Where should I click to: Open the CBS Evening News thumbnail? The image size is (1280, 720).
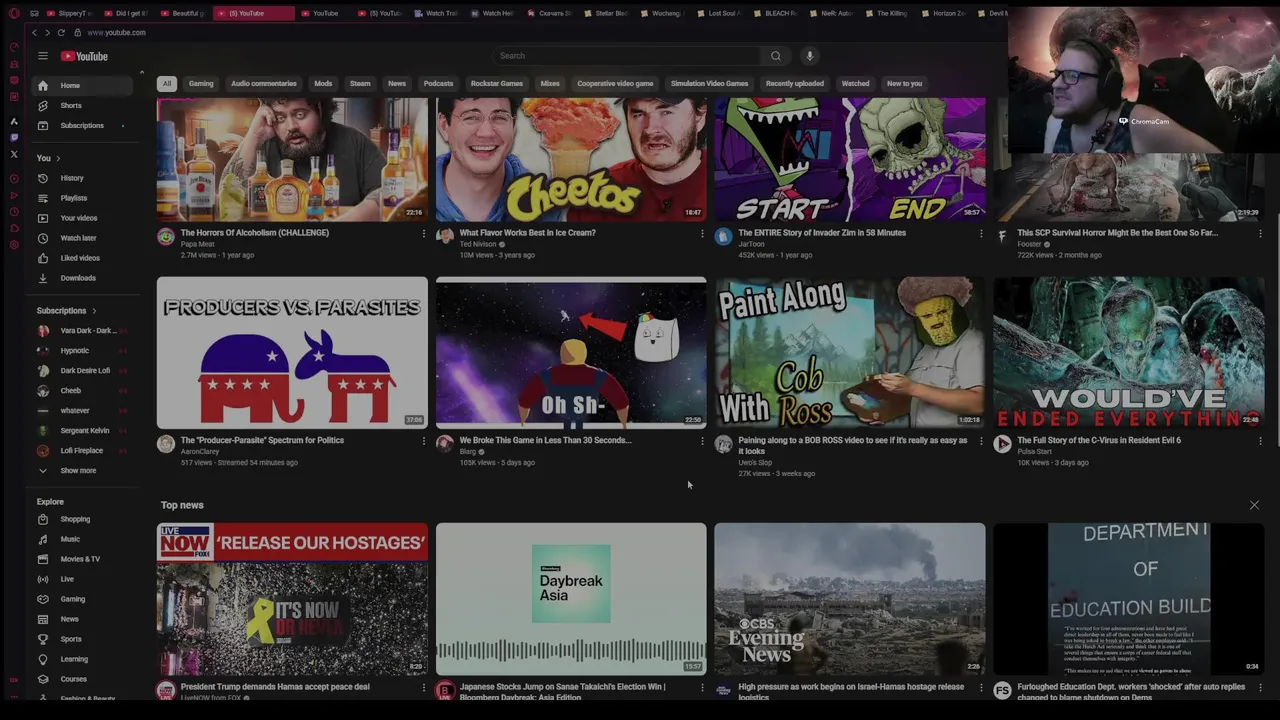[850, 599]
